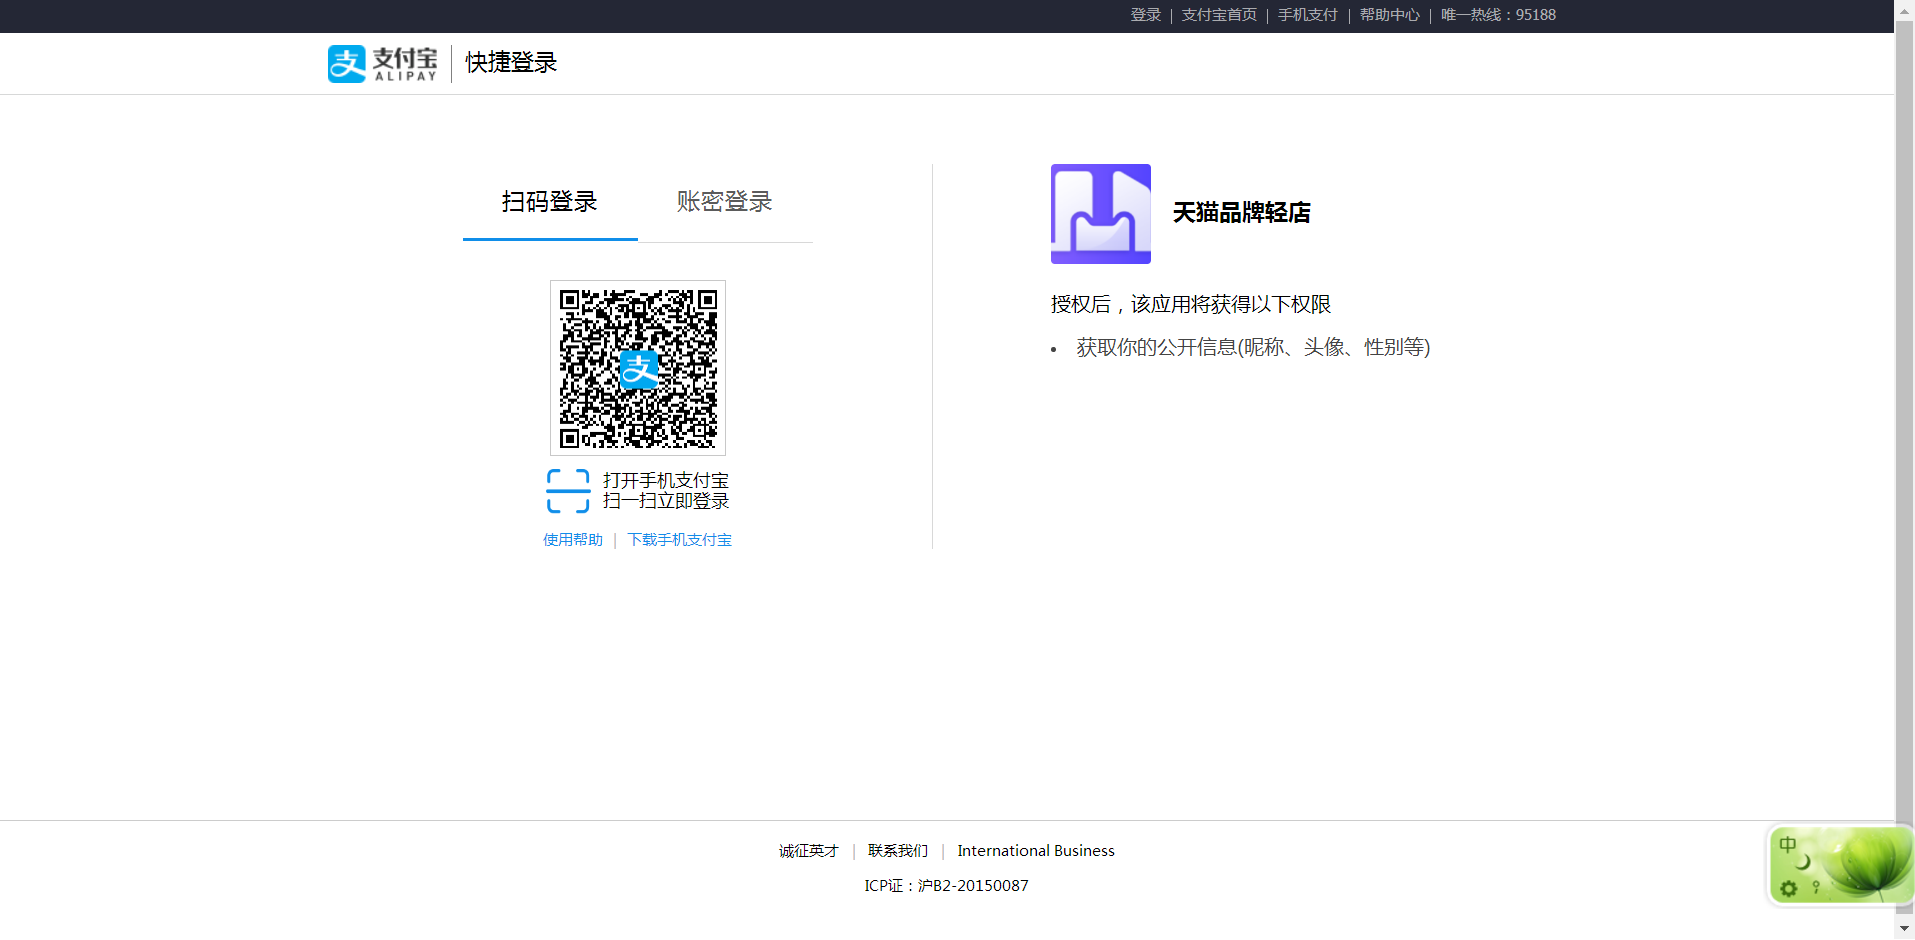
Task: Click the 唯一热线：95188 text
Action: 1498,15
